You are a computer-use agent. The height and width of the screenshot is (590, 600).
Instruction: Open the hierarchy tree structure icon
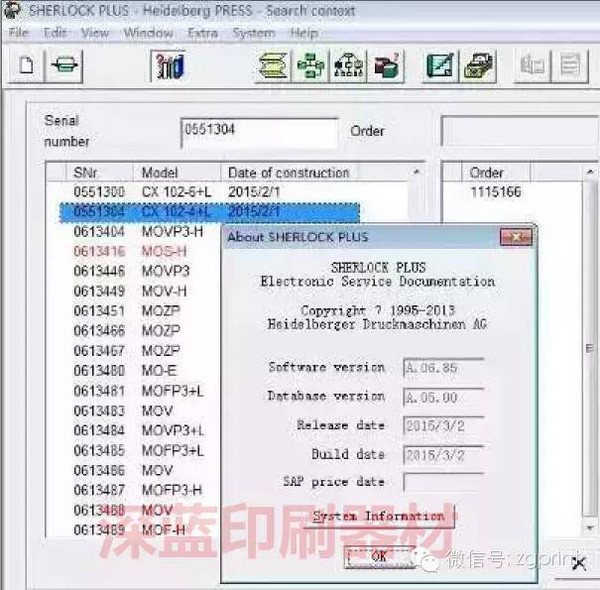(348, 66)
